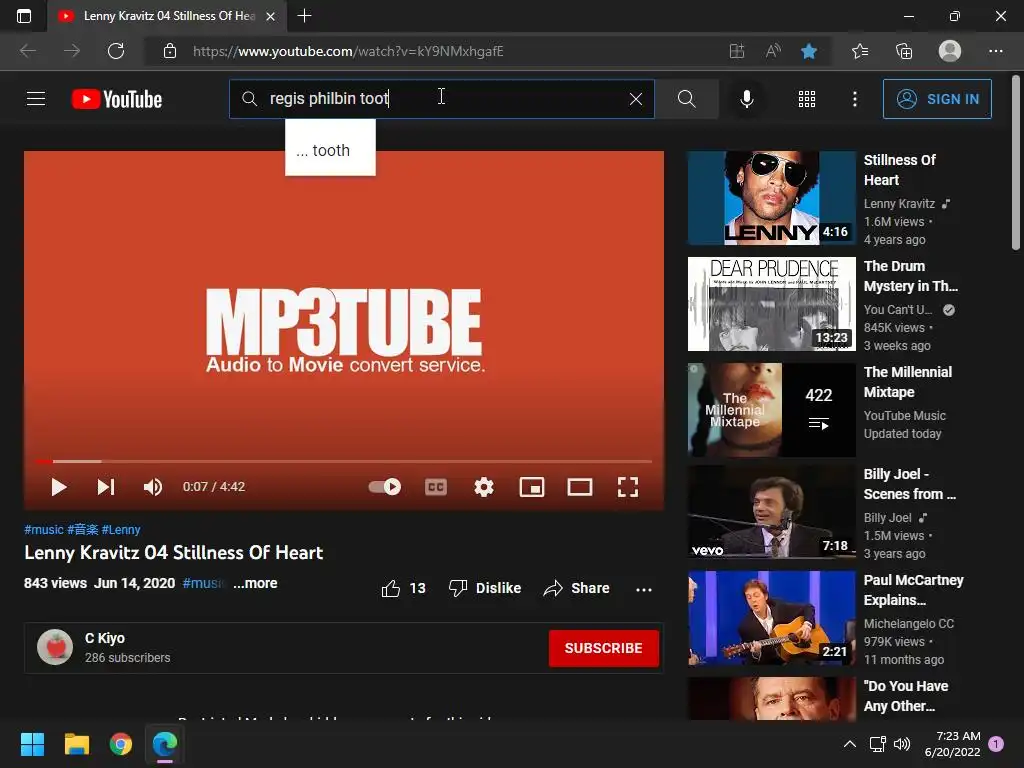Play the video
1024x768 pixels.
[x=59, y=487]
